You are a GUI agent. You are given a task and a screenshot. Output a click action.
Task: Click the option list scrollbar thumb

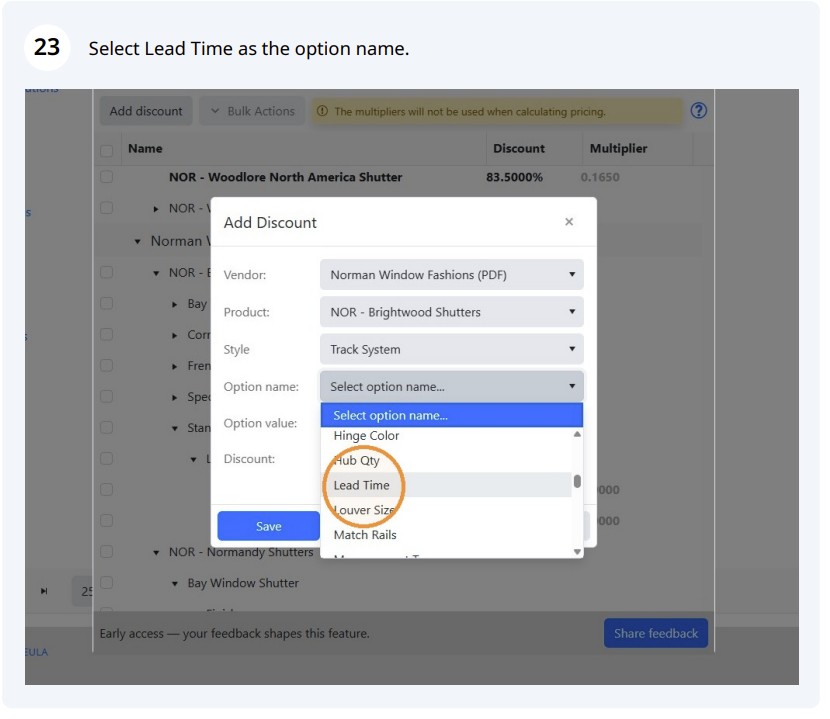[x=577, y=481]
